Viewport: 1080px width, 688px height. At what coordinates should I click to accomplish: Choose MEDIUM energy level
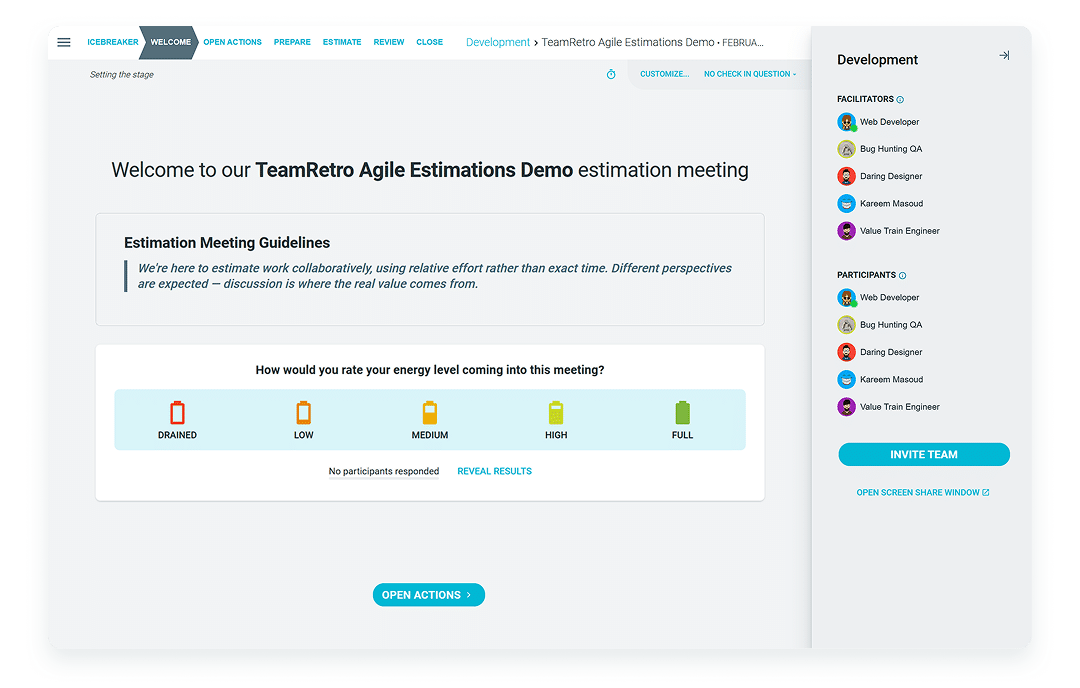[x=429, y=412]
